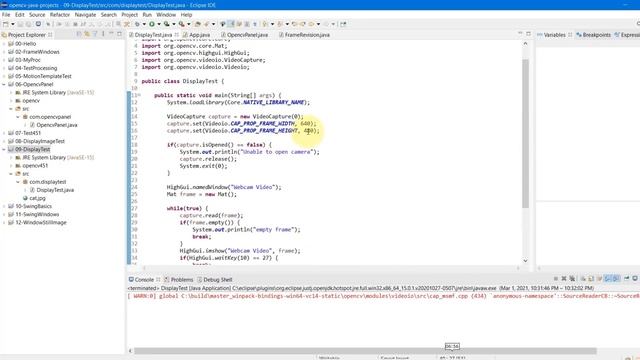Click the Debug bug icon in toolbar
The width and height of the screenshot is (640, 360).
tap(138, 24)
